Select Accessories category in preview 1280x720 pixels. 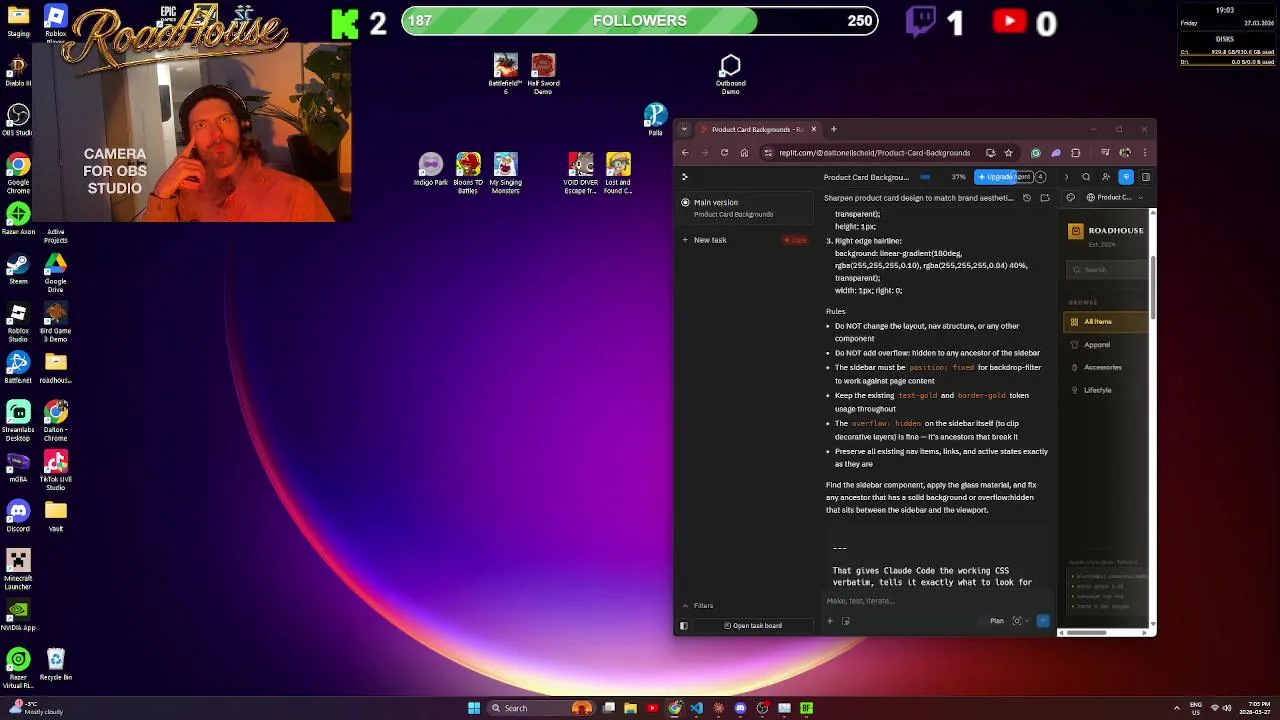tap(1103, 367)
